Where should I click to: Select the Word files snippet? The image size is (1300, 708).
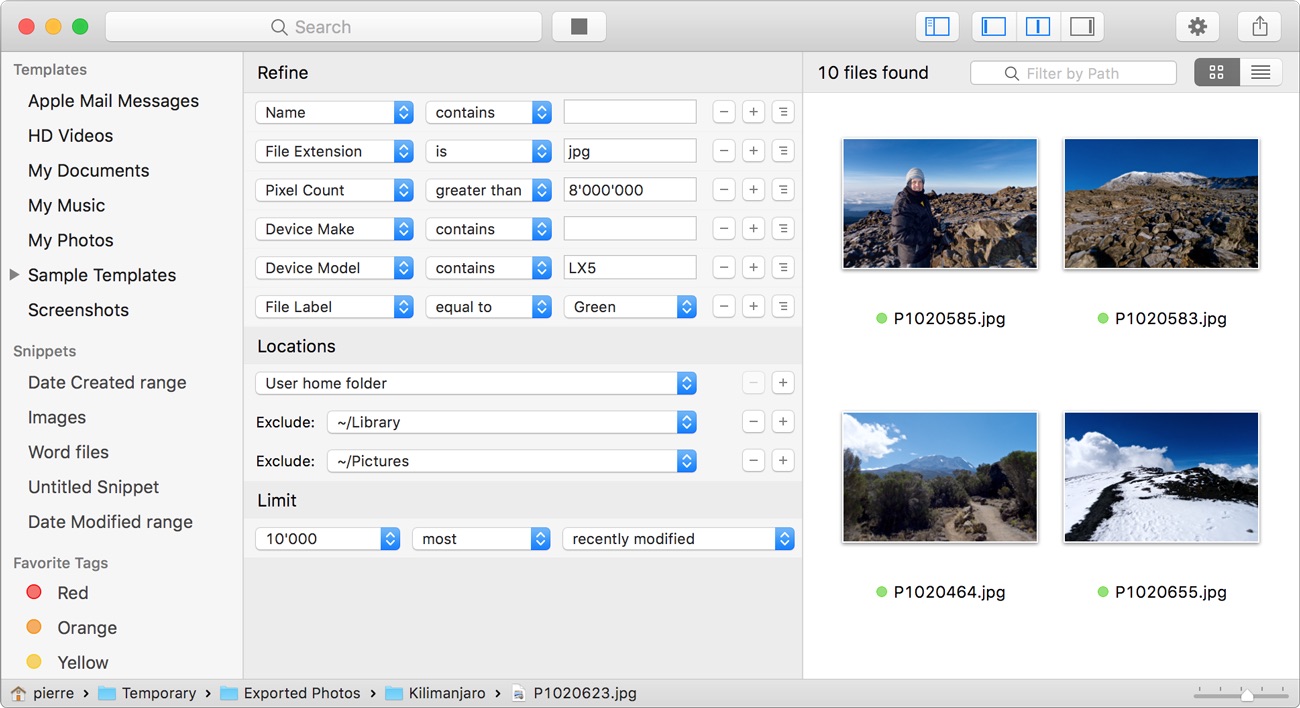point(68,452)
